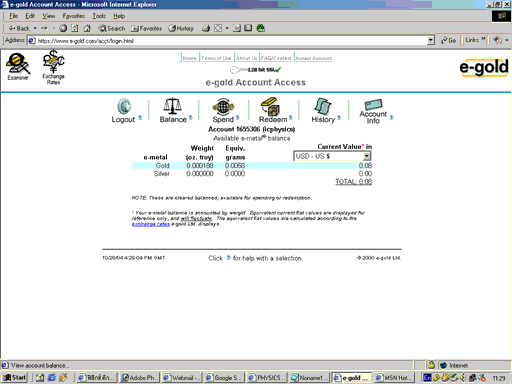Select the Spend globe icon
Image resolution: width=512 pixels, height=384 pixels.
[x=223, y=106]
